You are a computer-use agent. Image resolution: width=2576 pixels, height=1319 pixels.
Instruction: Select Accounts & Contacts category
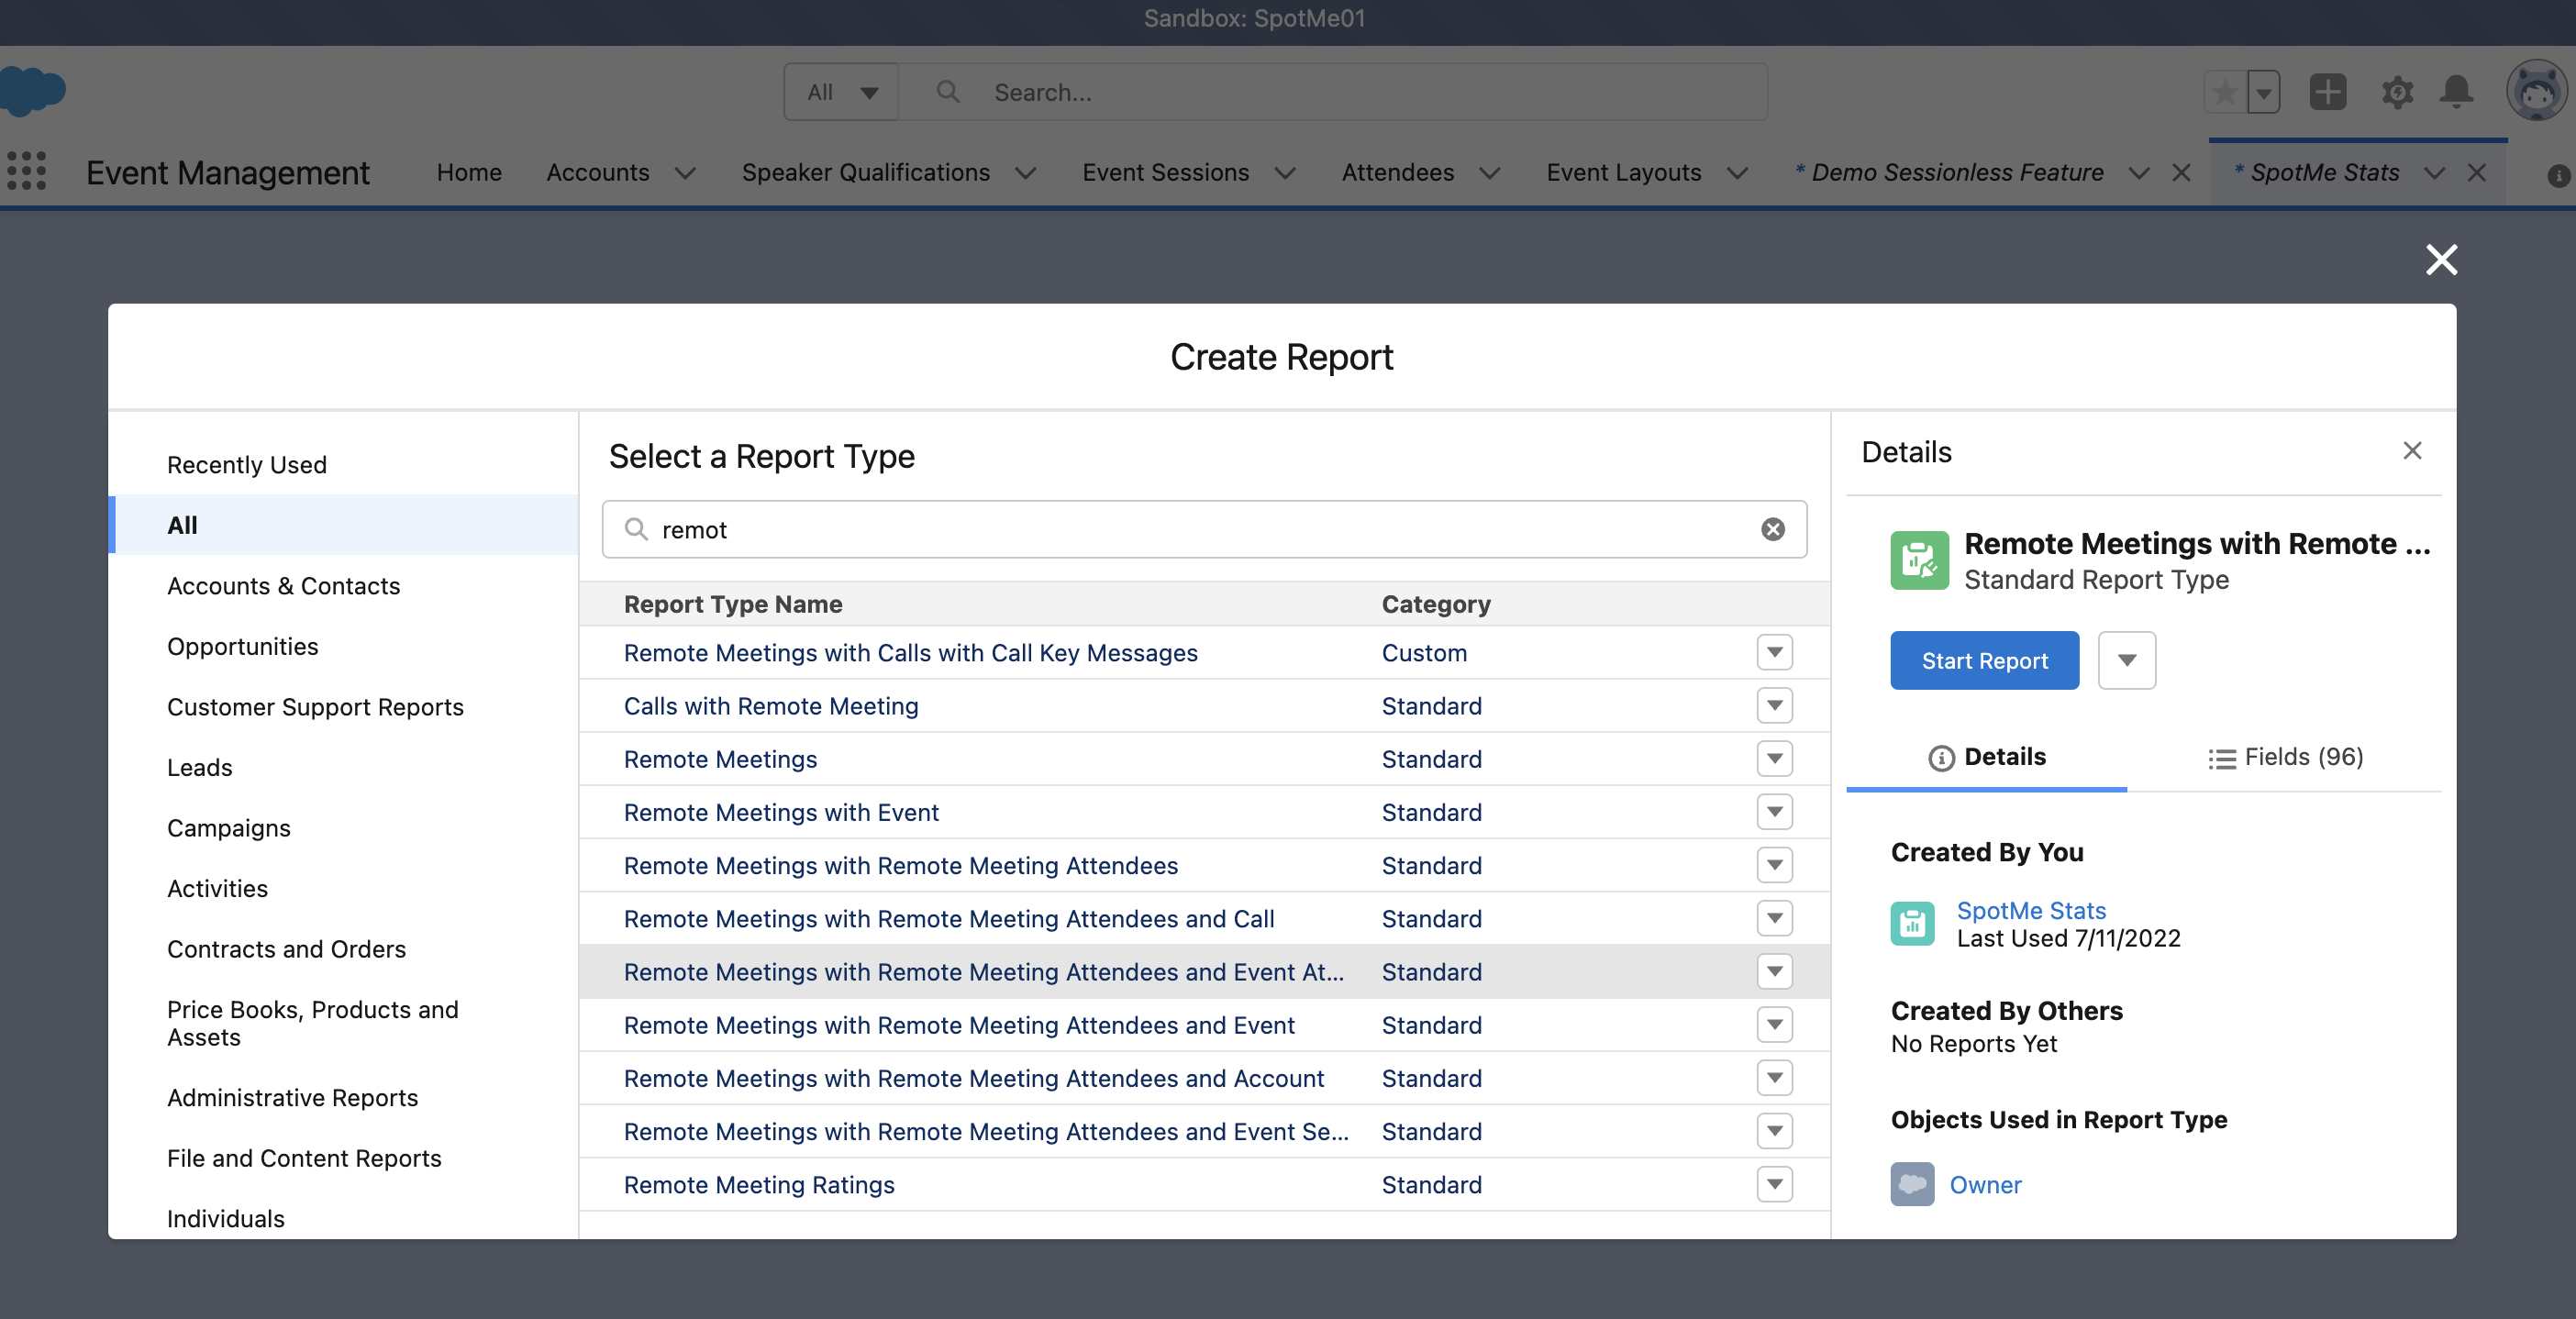click(x=344, y=585)
